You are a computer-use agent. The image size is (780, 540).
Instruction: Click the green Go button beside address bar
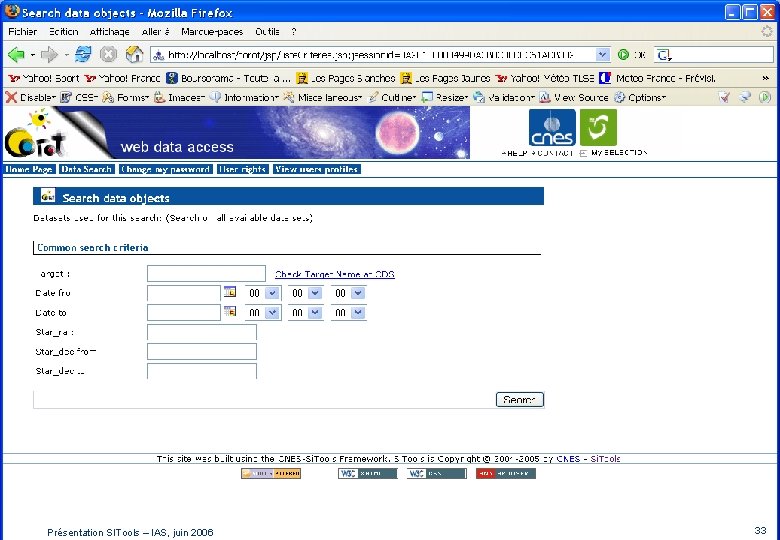click(623, 55)
